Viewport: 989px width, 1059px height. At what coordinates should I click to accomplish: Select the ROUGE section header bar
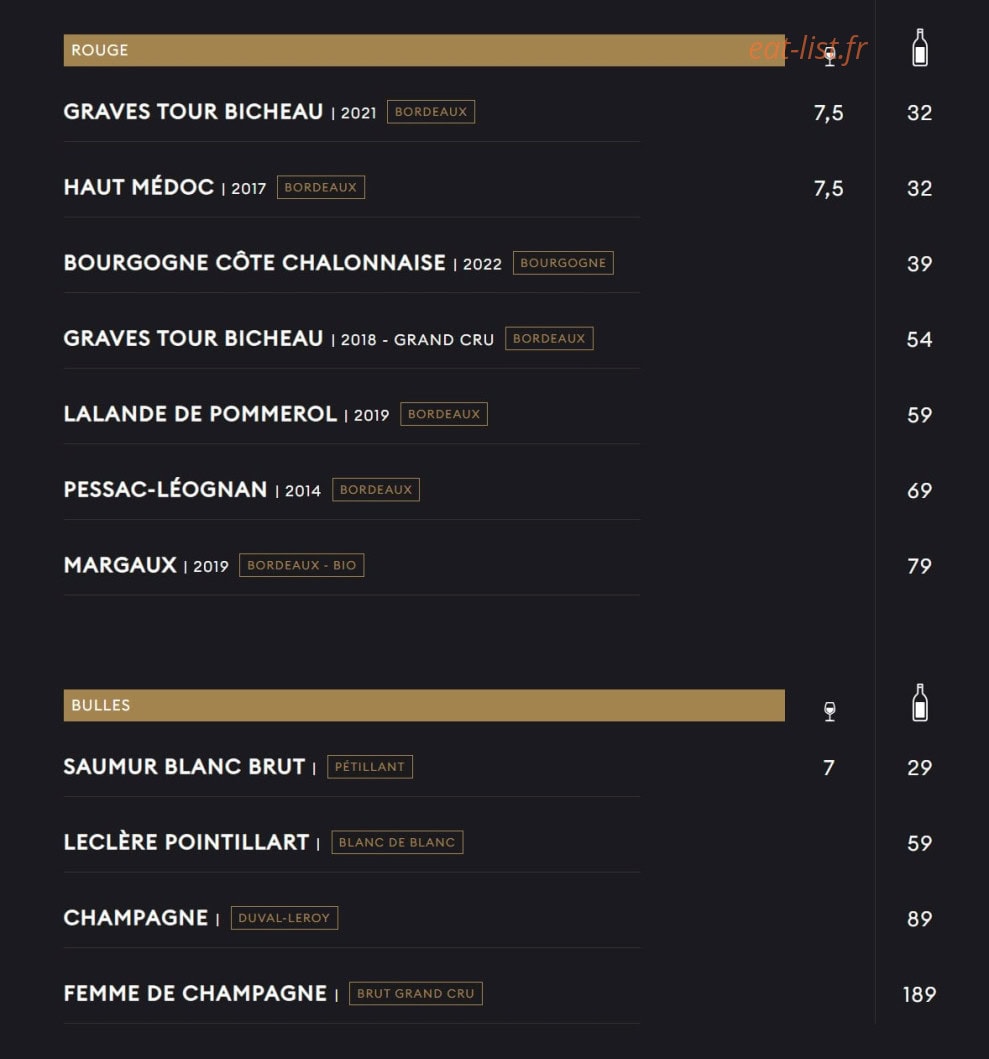[x=424, y=51]
